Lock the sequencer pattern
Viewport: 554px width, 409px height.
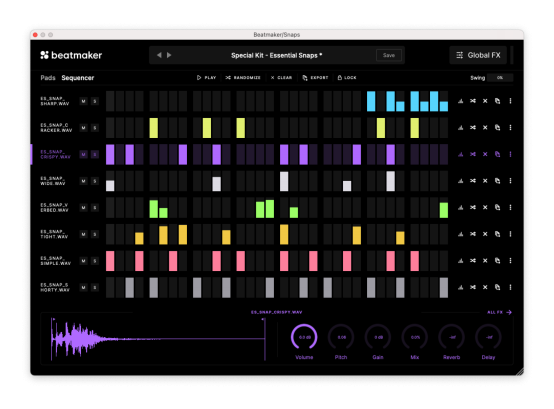click(x=347, y=78)
